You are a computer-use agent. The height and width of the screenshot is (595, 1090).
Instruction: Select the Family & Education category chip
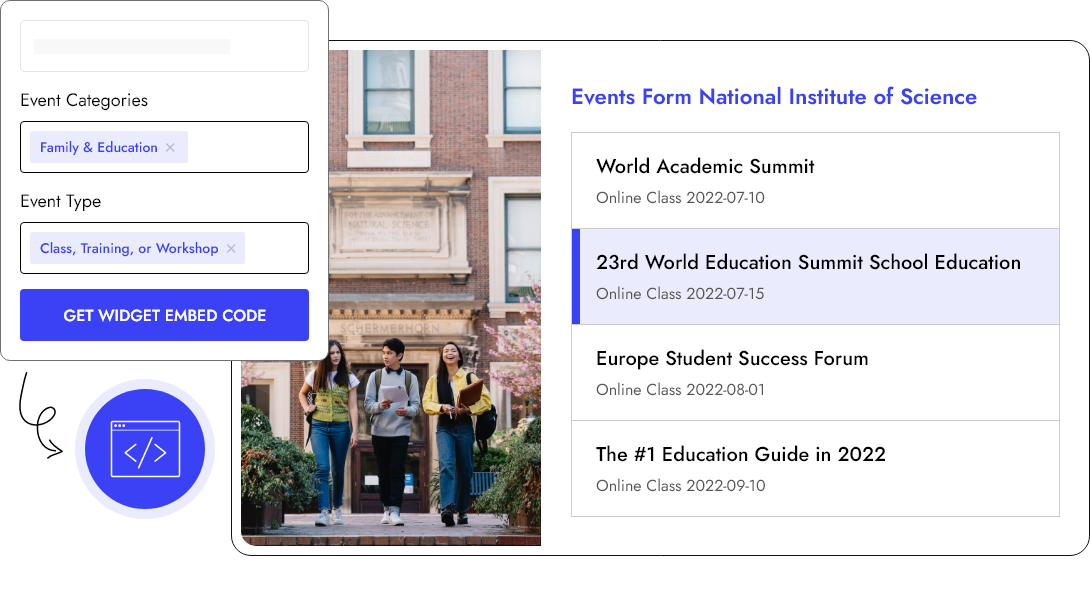click(98, 148)
